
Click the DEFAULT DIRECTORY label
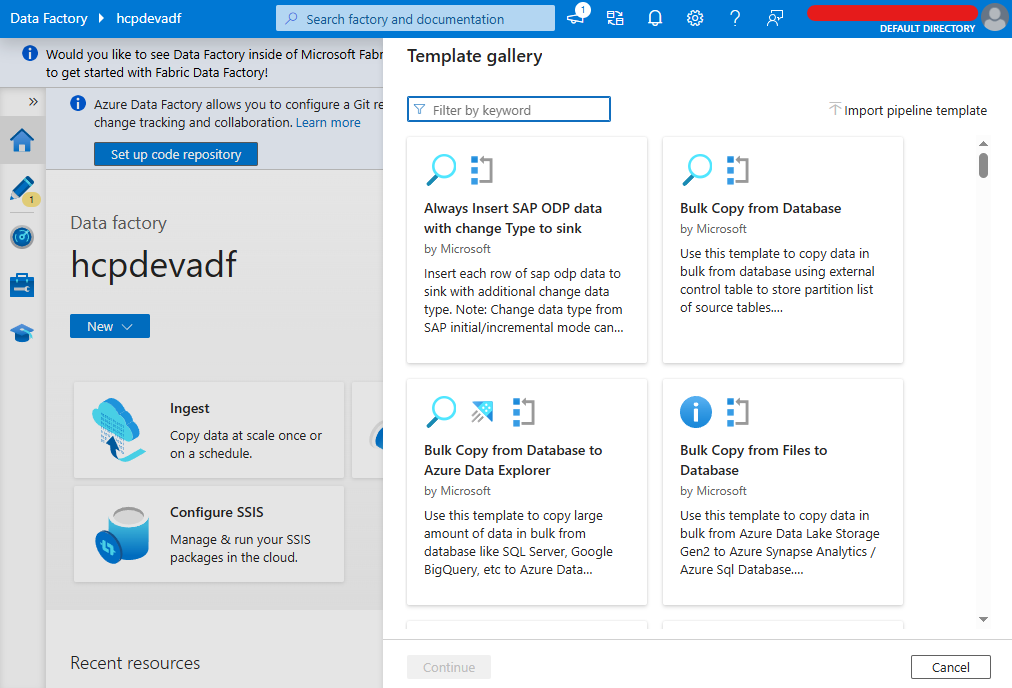click(927, 28)
